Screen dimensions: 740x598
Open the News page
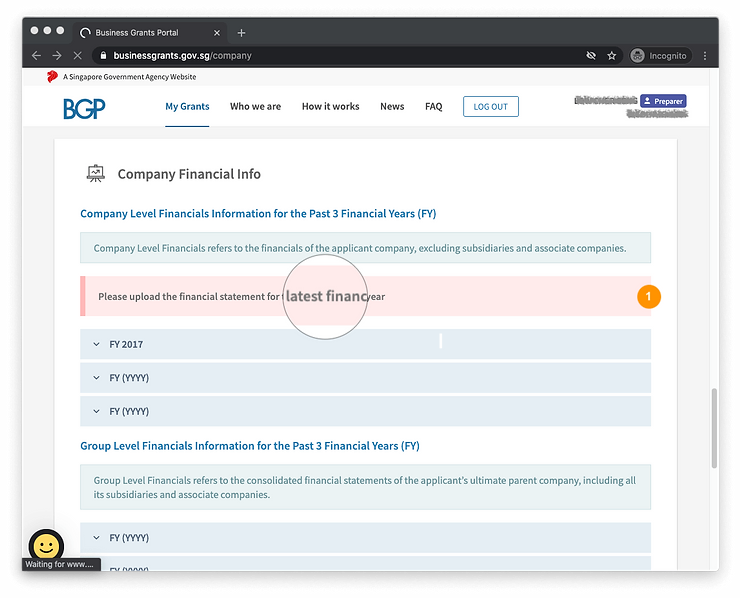coord(392,107)
